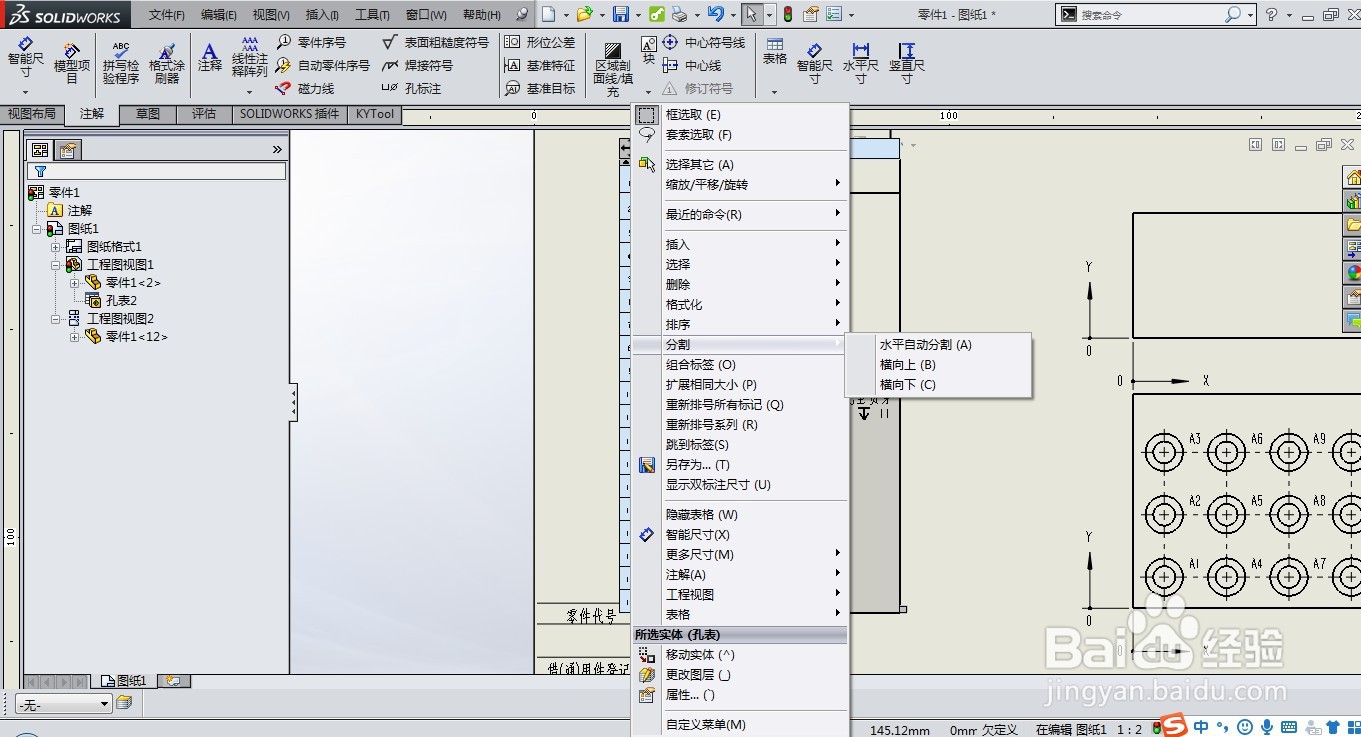Open the Tables (表格) toolbar dropdown arrow
1361x737 pixels.
(x=775, y=92)
